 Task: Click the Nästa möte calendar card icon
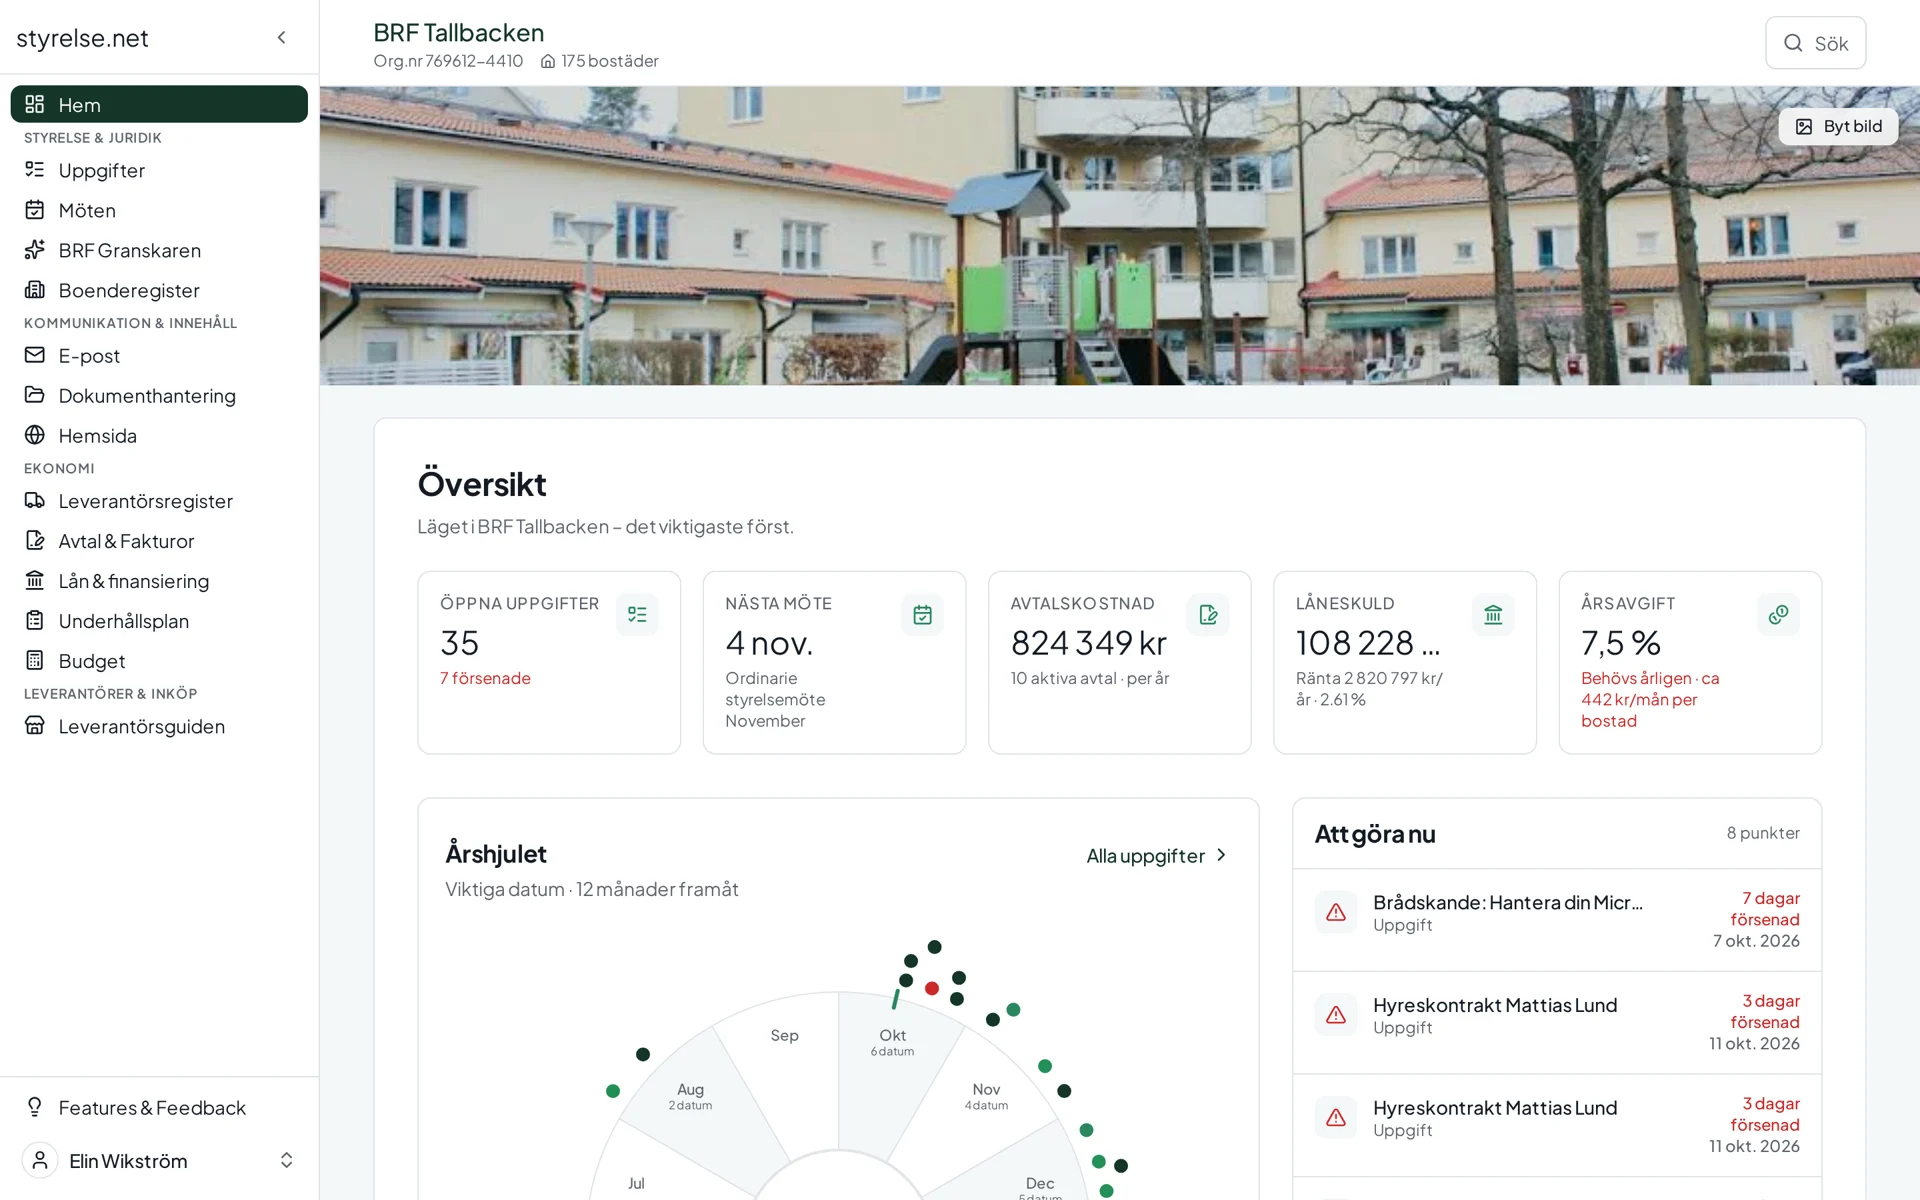tap(922, 614)
